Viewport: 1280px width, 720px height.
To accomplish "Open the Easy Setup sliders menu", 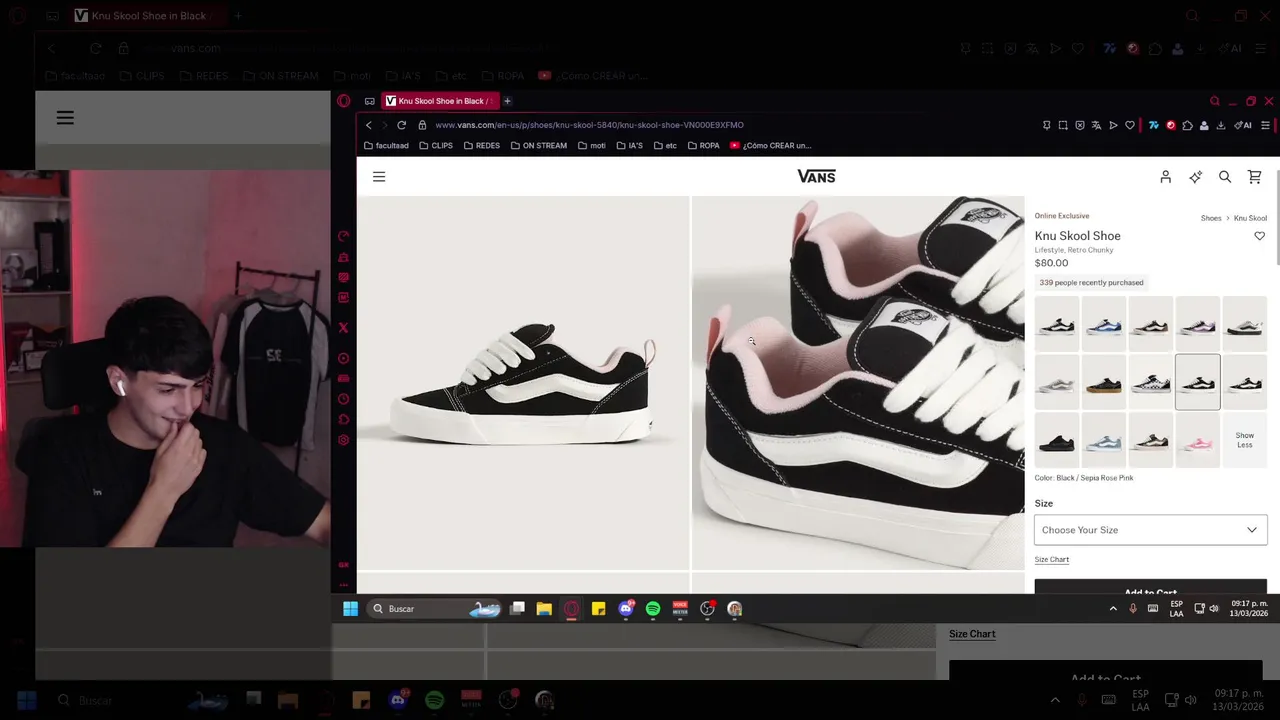I will 1265,125.
